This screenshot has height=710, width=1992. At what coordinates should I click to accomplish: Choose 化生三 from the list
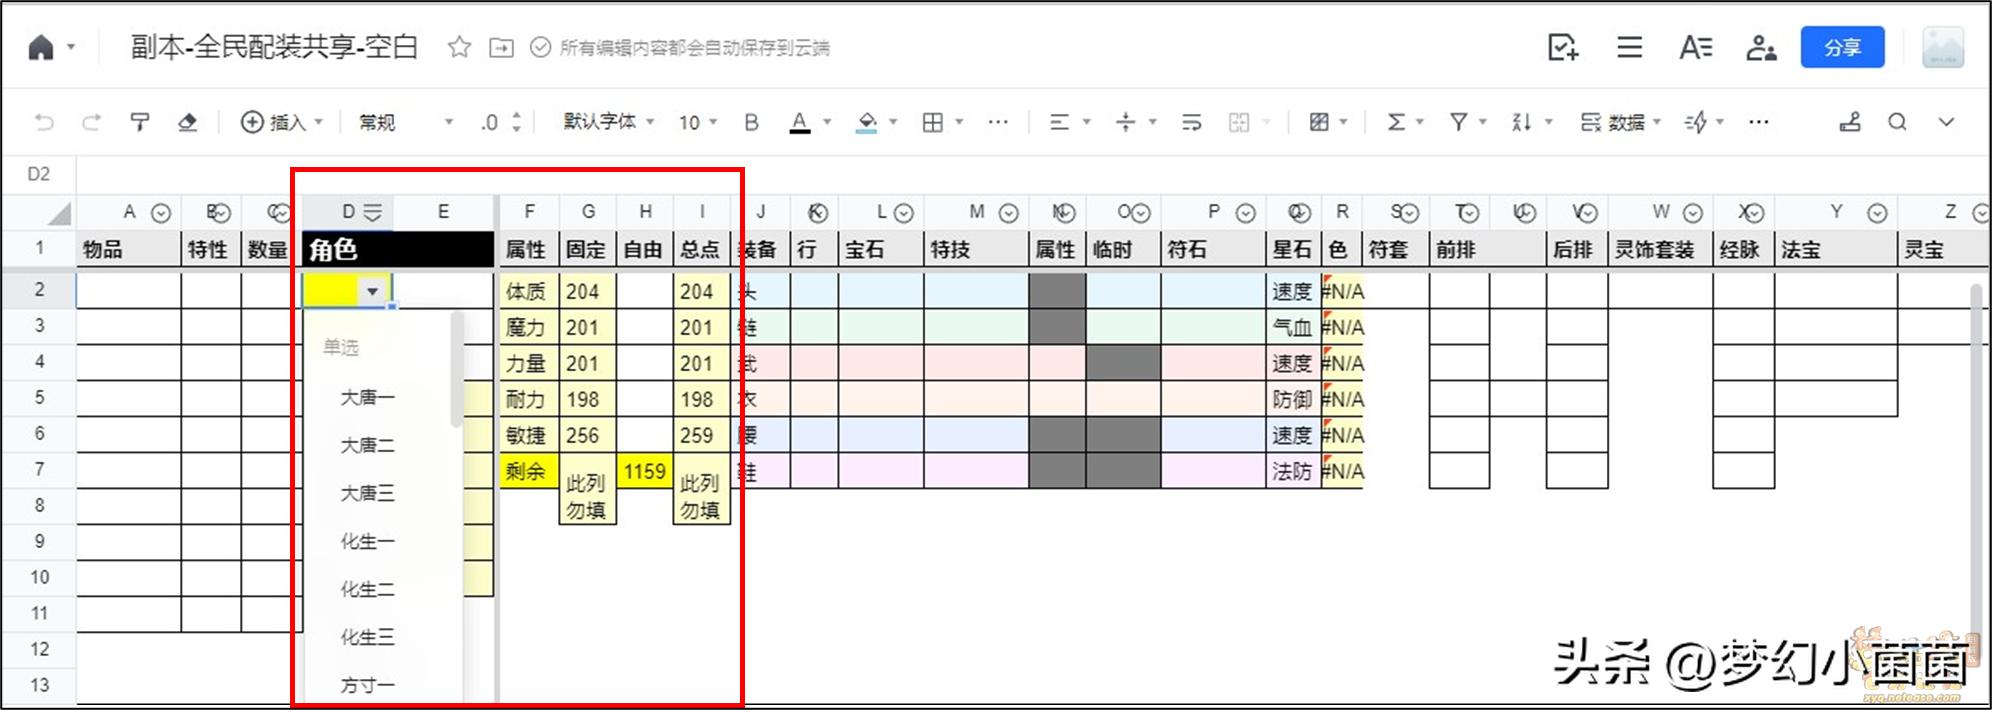(367, 637)
